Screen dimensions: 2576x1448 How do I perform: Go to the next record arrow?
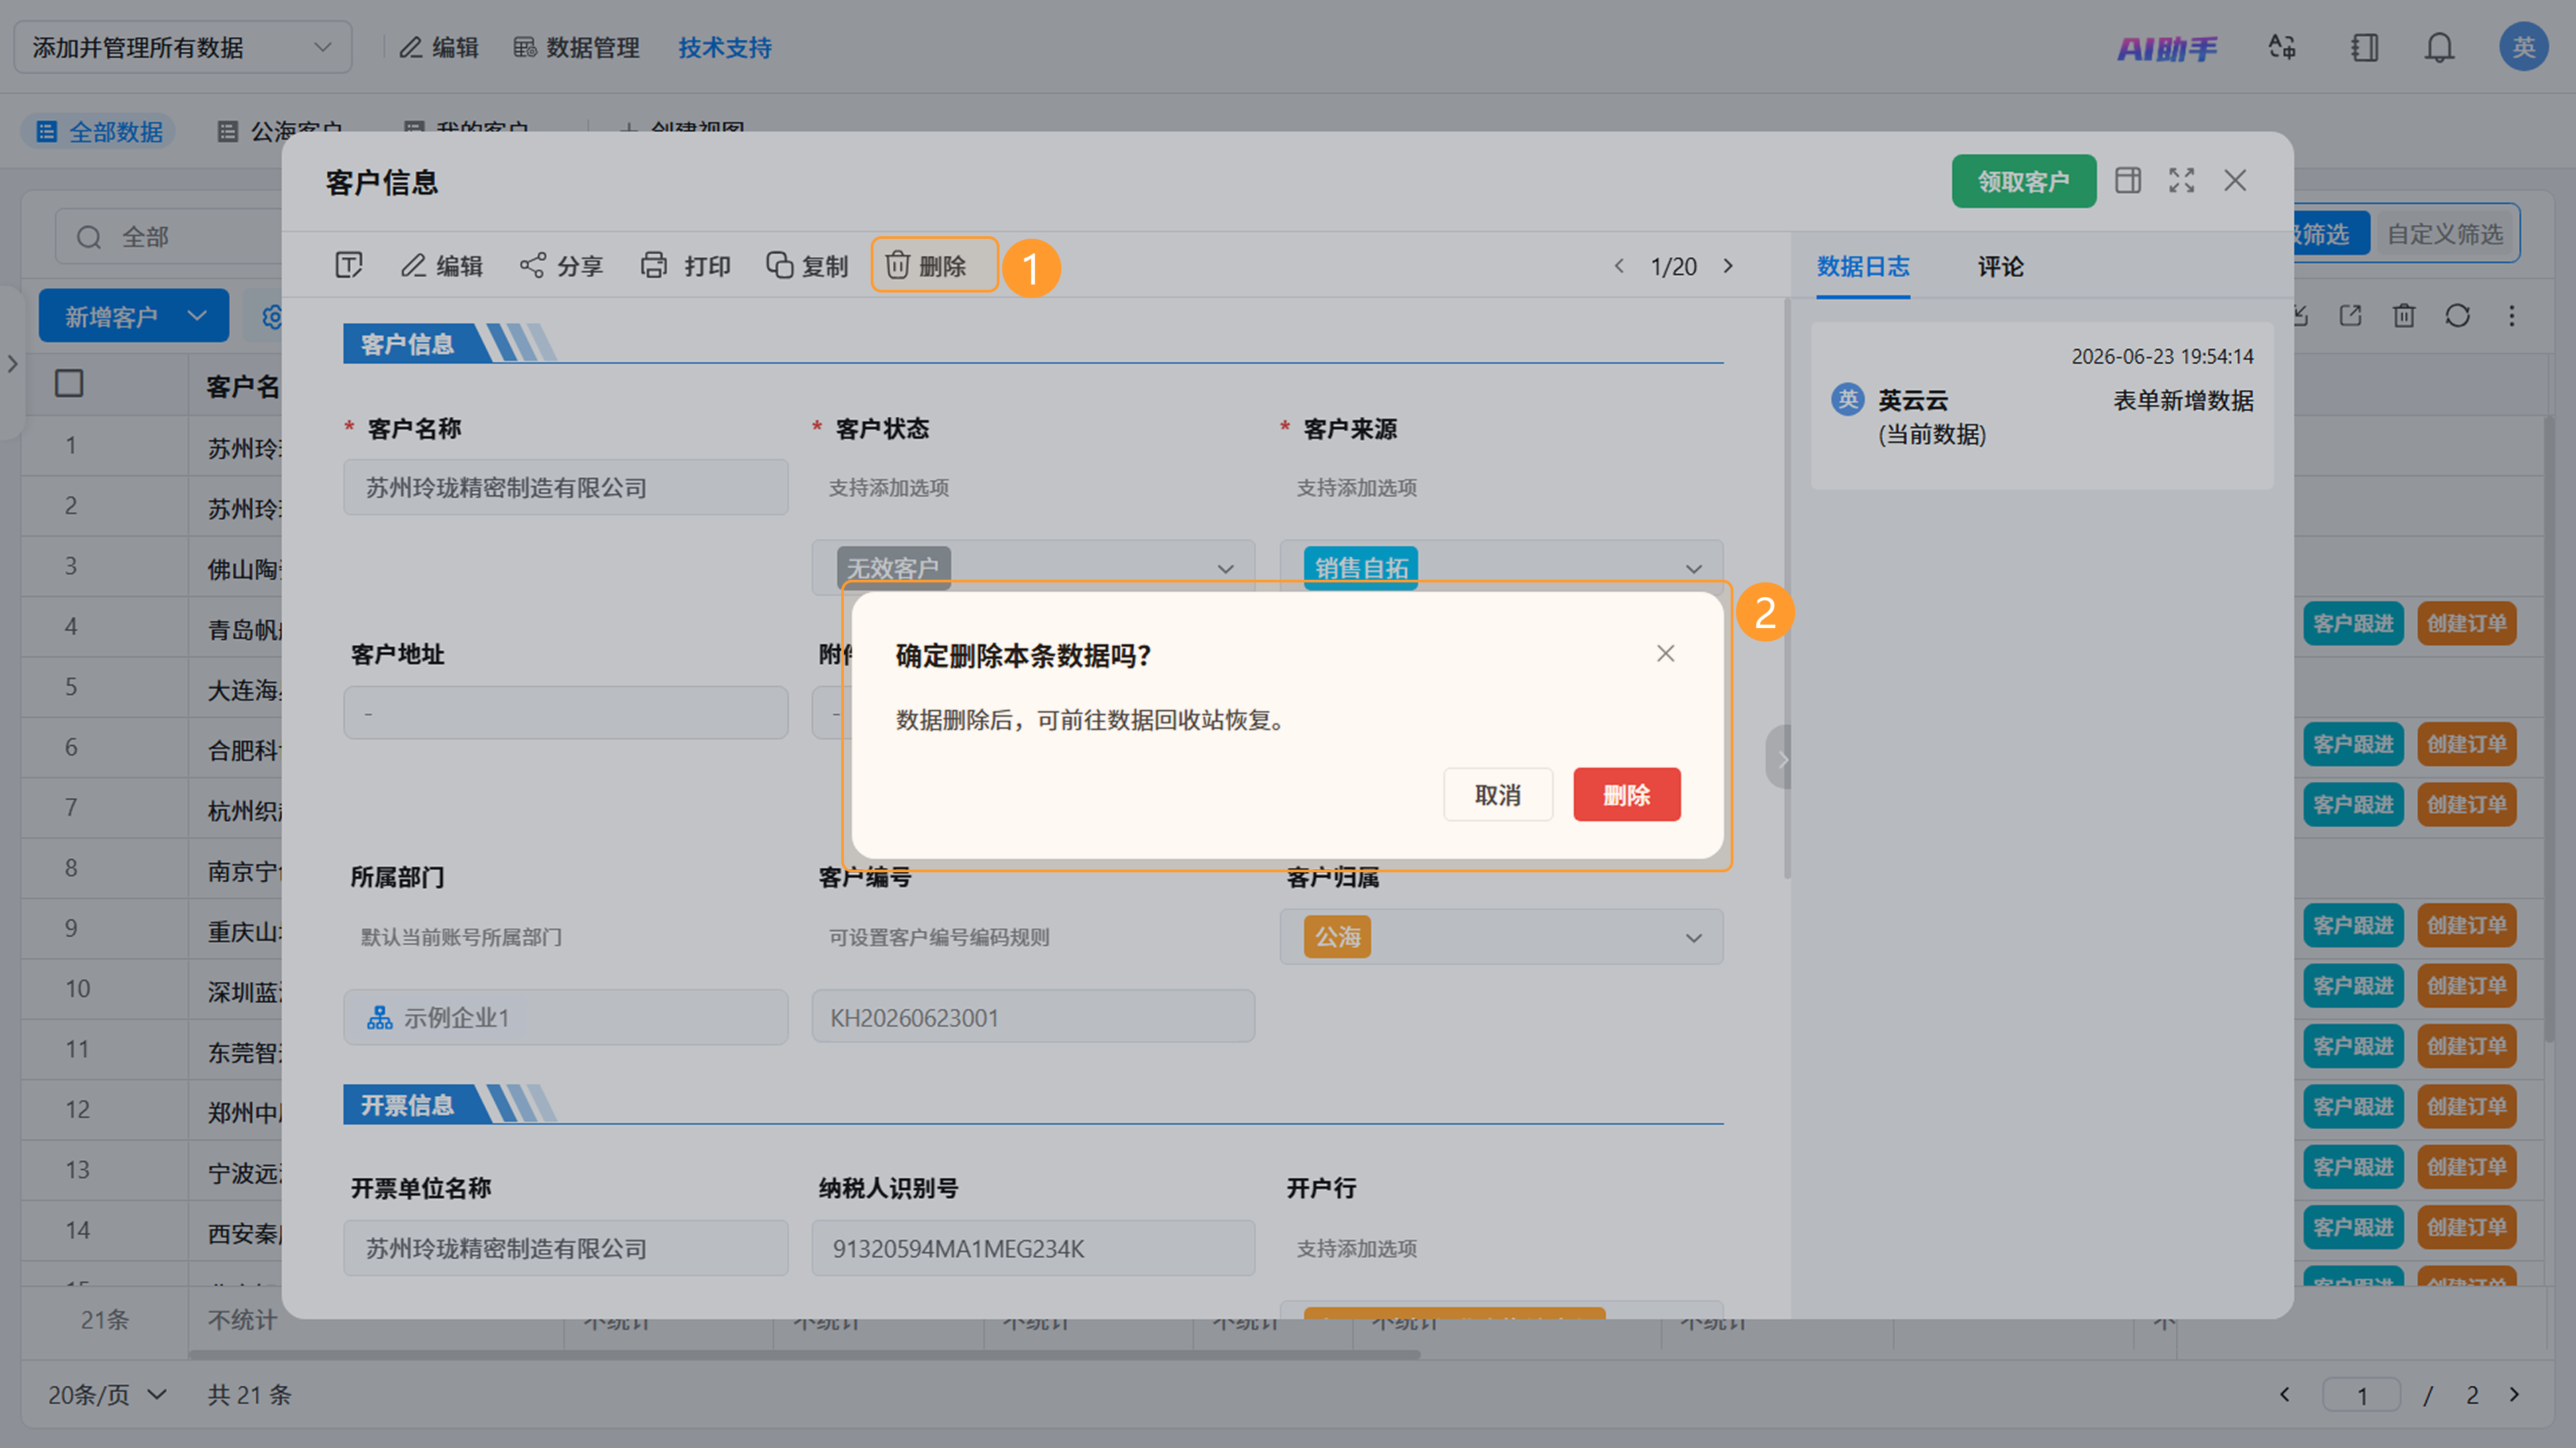[1728, 266]
